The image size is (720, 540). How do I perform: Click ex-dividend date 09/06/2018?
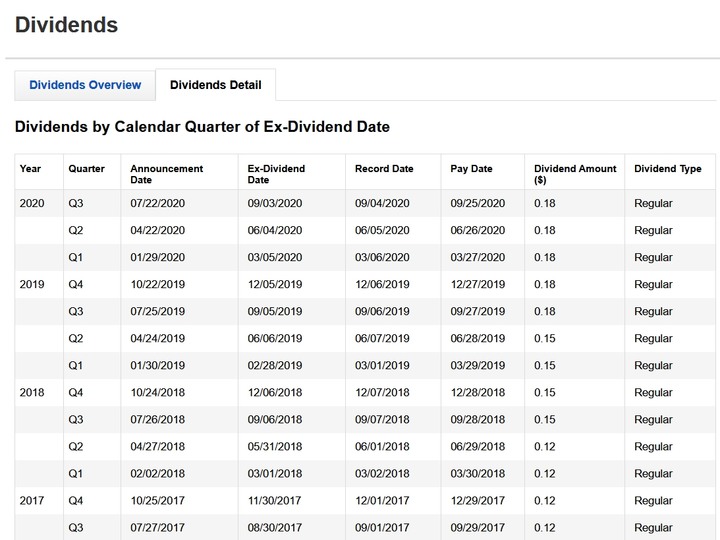pos(275,419)
